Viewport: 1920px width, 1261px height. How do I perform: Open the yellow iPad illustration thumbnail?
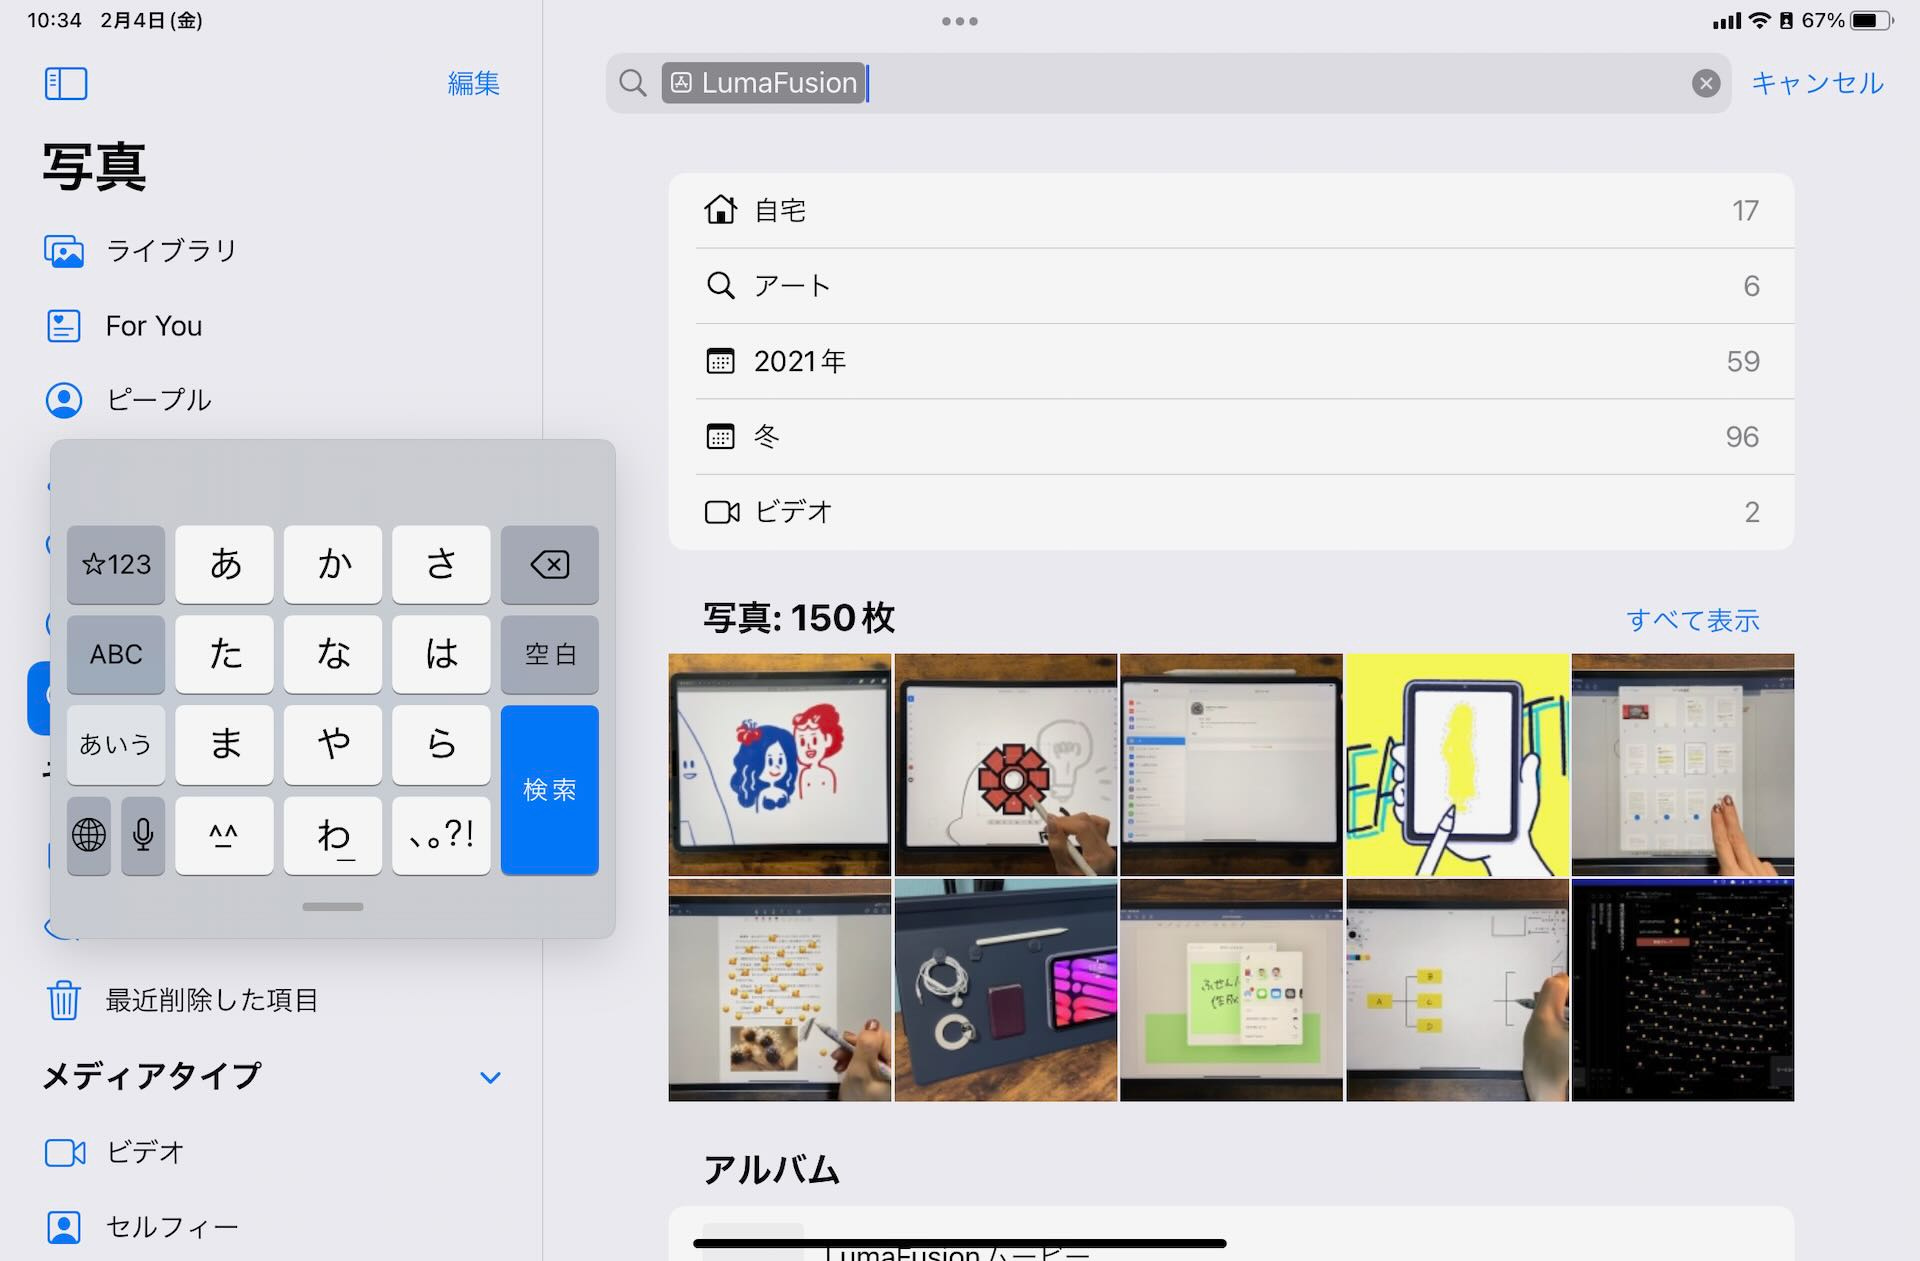[1457, 765]
